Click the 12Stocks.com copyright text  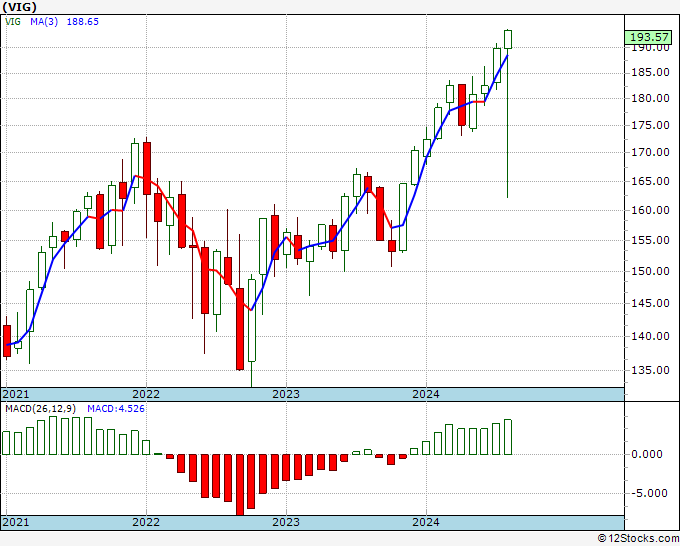[x=638, y=539]
